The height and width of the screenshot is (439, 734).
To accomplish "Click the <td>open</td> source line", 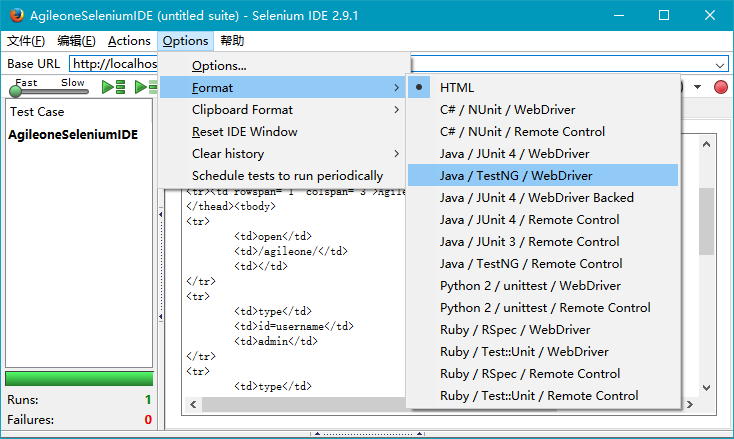I will point(272,236).
